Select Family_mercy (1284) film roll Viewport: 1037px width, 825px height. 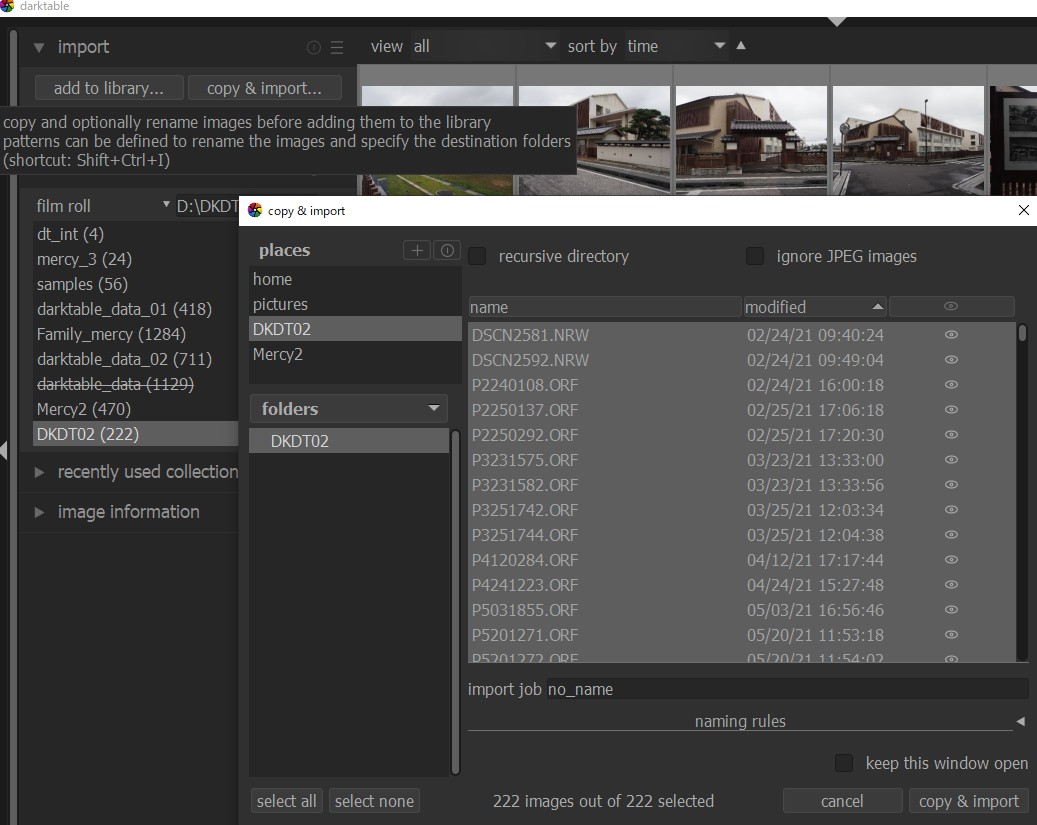pos(136,334)
